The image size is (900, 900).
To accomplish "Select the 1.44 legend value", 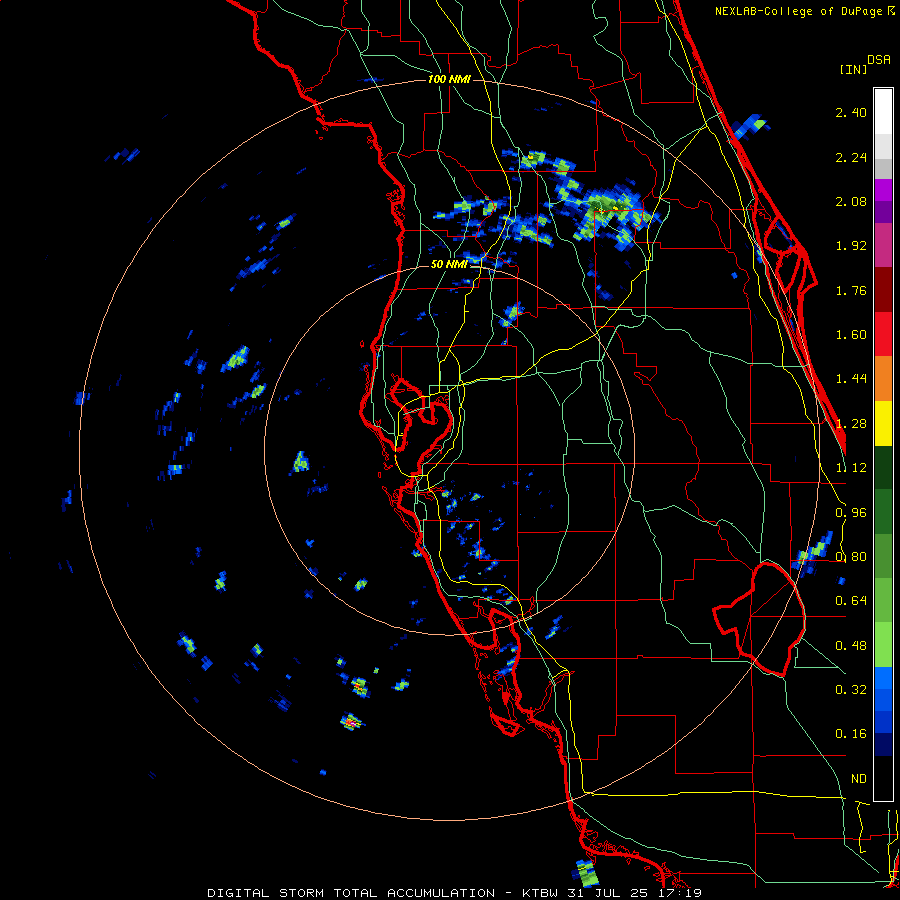I will coord(851,379).
